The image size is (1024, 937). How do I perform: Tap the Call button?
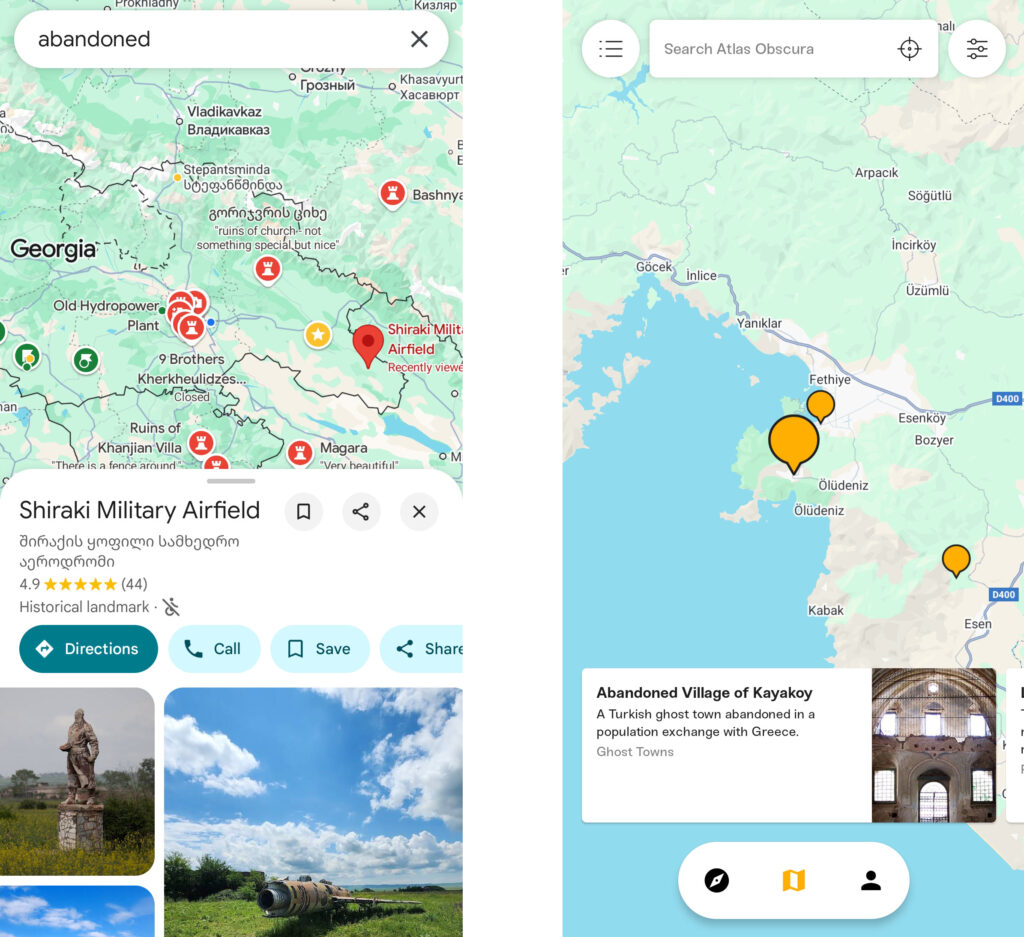pos(214,648)
